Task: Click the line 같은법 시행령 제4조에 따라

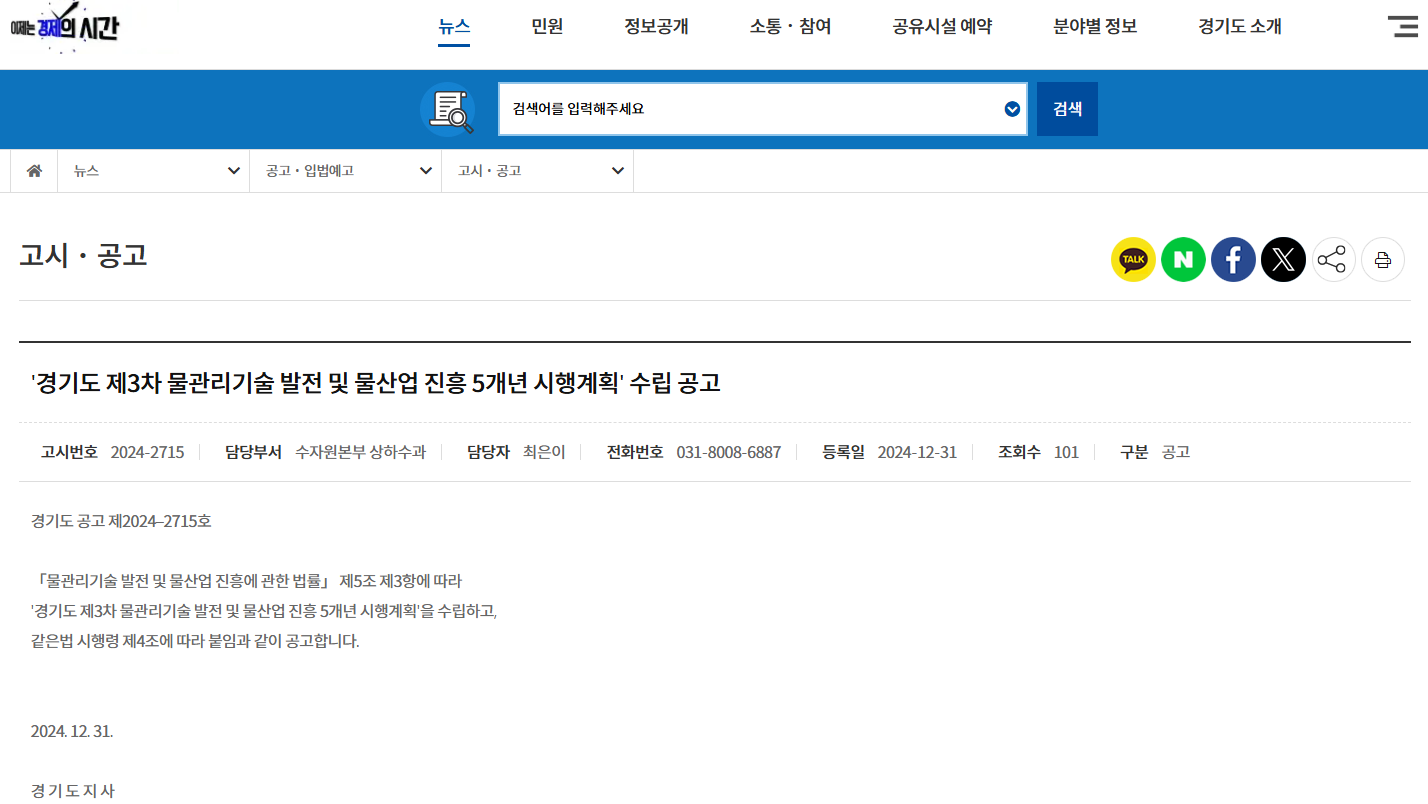Action: [195, 641]
